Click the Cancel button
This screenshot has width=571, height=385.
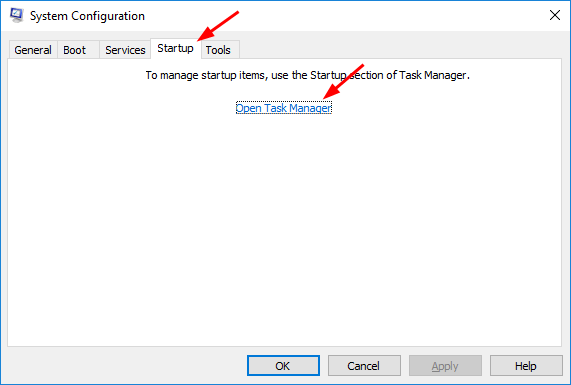(x=364, y=366)
